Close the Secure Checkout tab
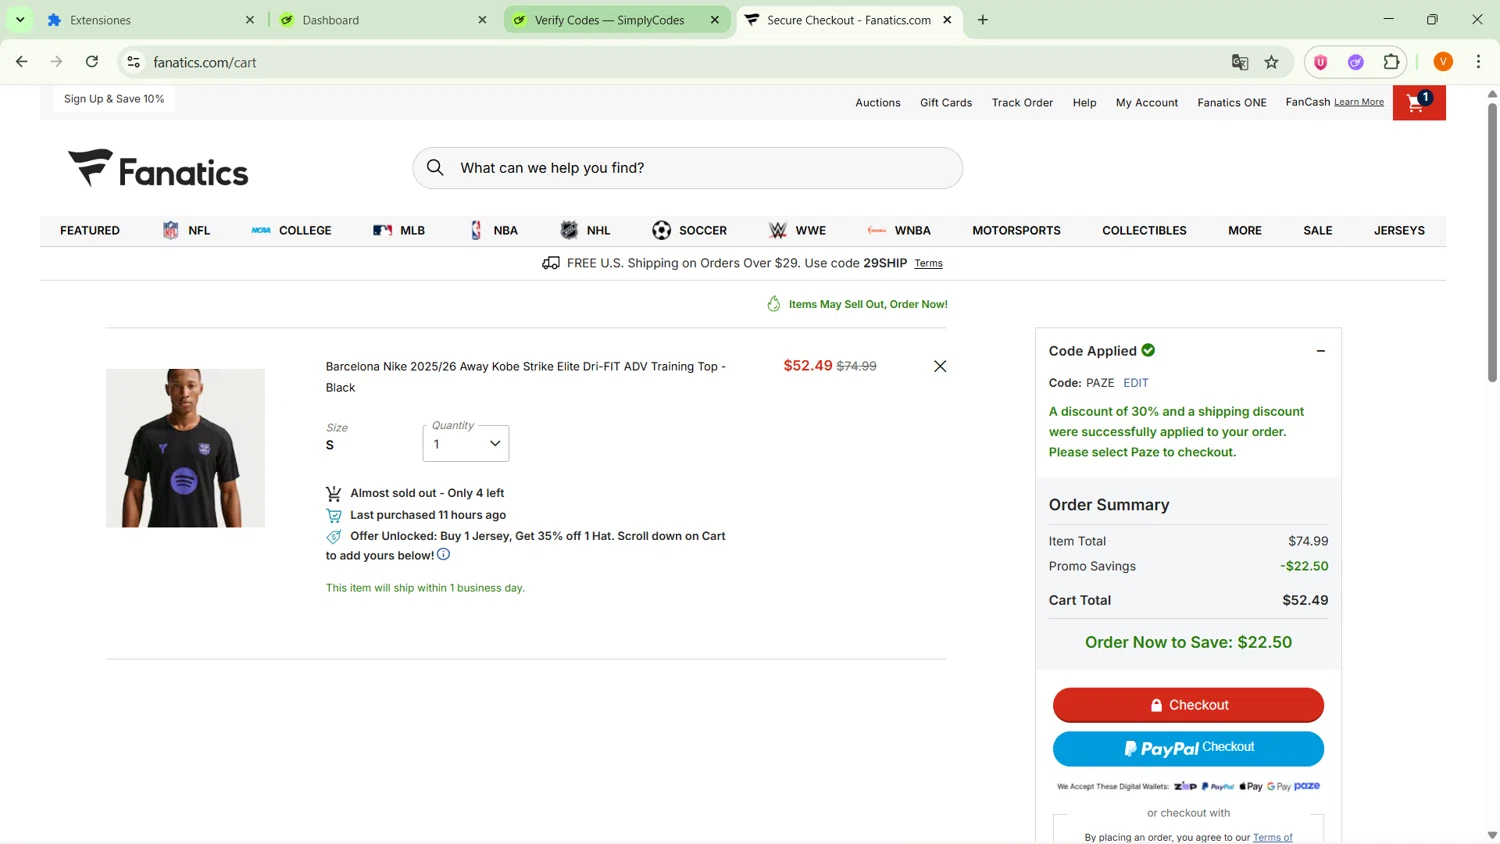 (948, 20)
